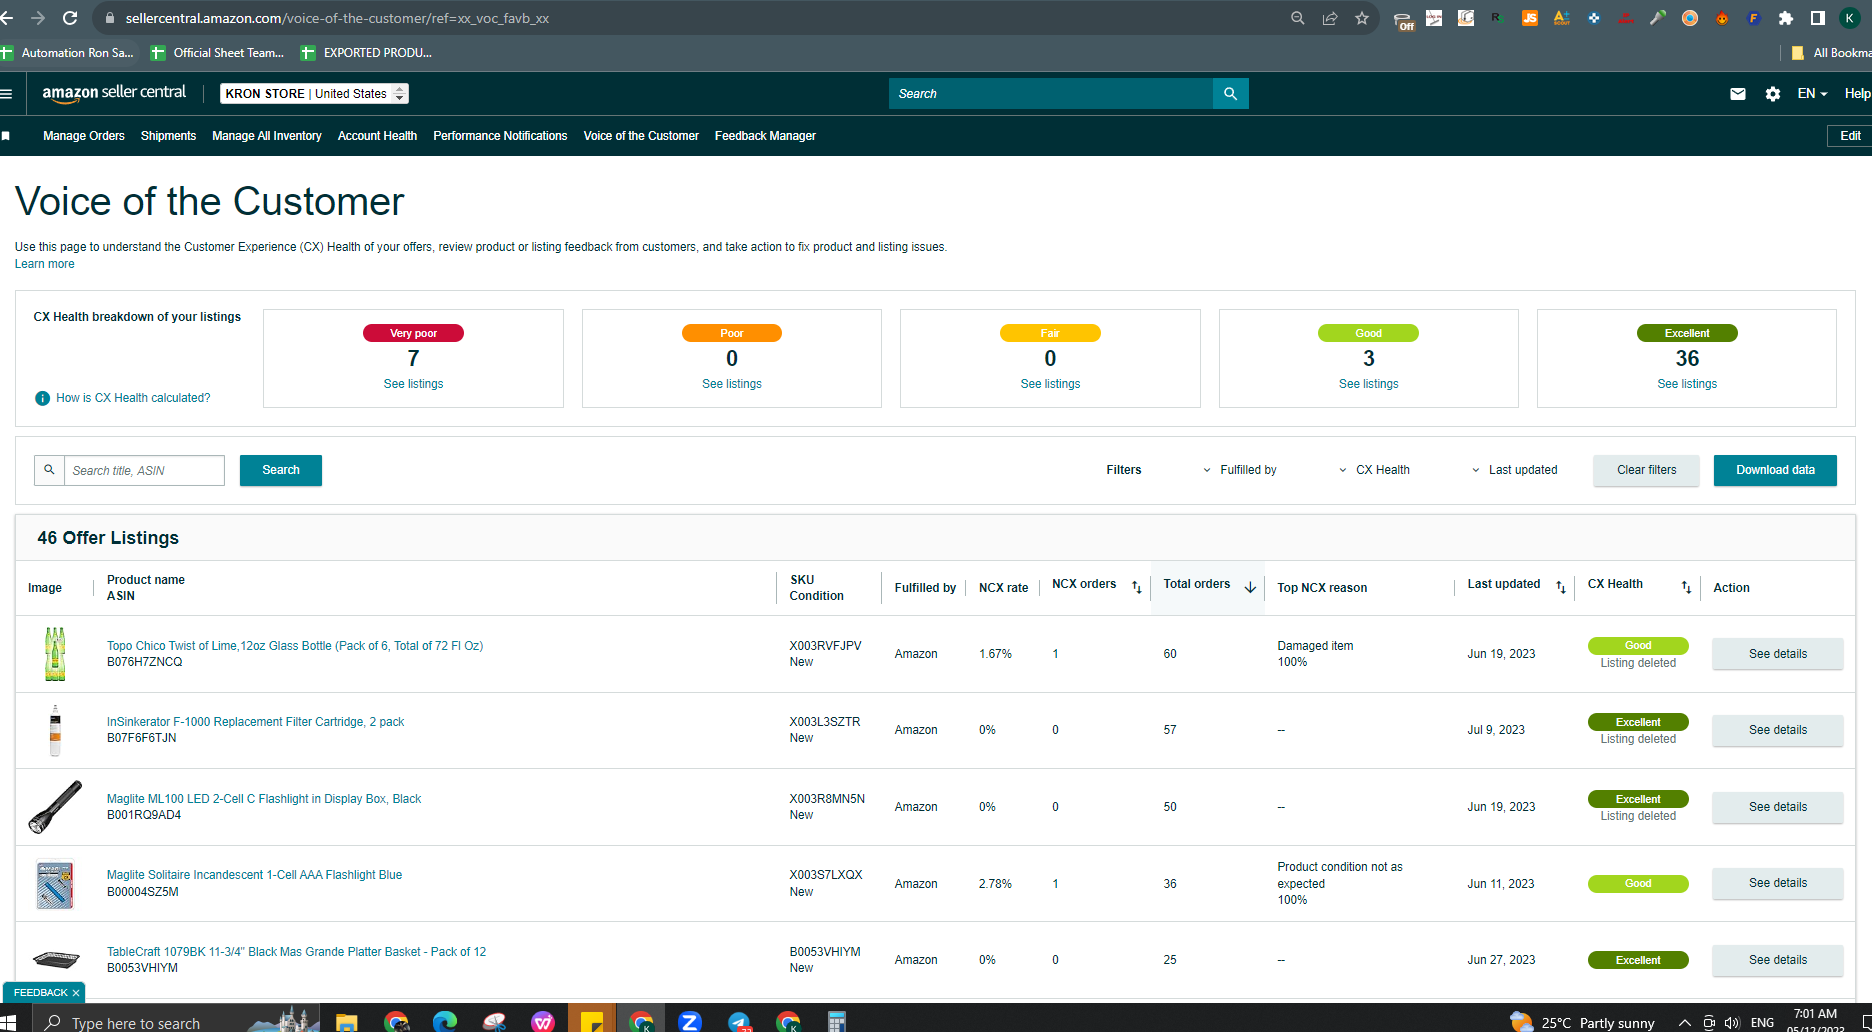This screenshot has height=1032, width=1872.
Task: See details for Topo Chico Twist of Lime
Action: pos(1777,654)
